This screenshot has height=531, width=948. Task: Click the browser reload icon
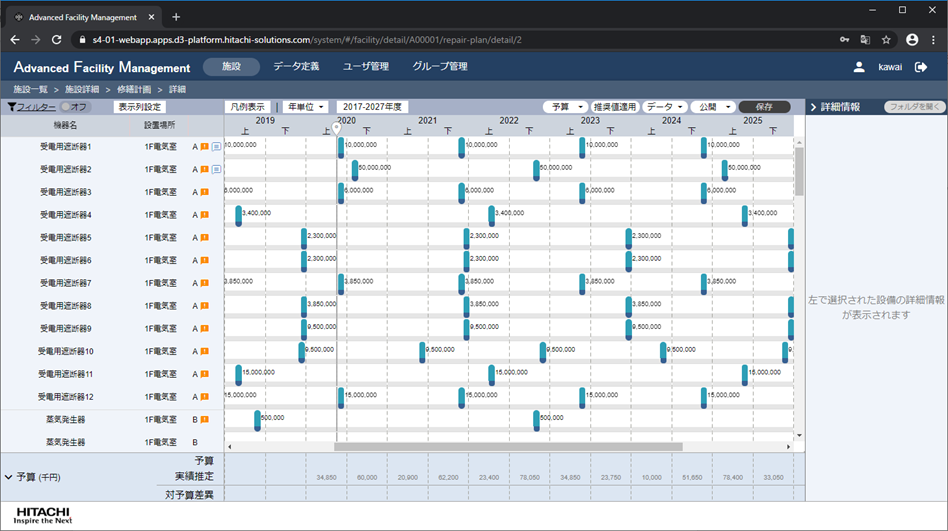coord(56,40)
